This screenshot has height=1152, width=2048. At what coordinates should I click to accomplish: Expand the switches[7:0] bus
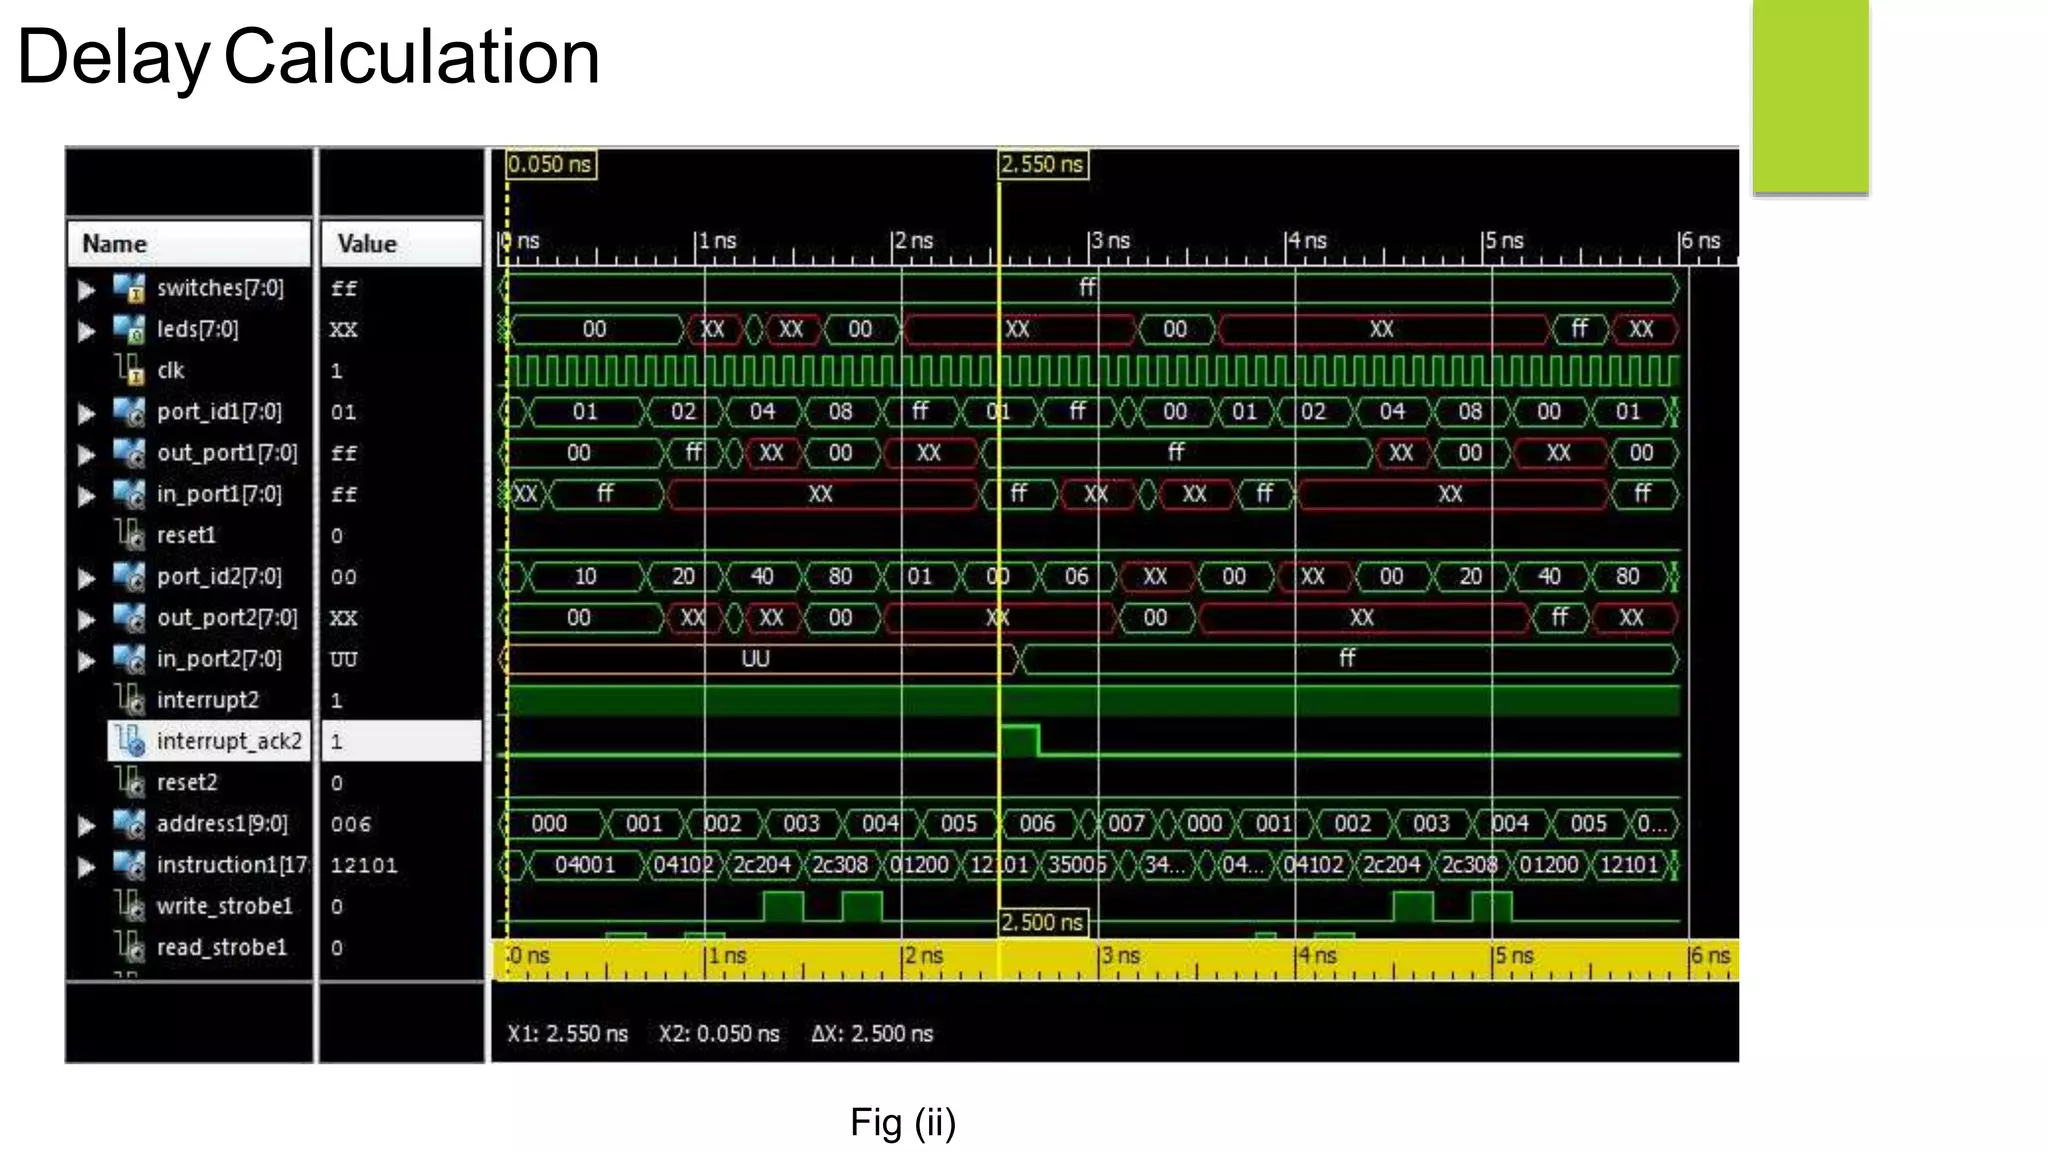click(87, 289)
